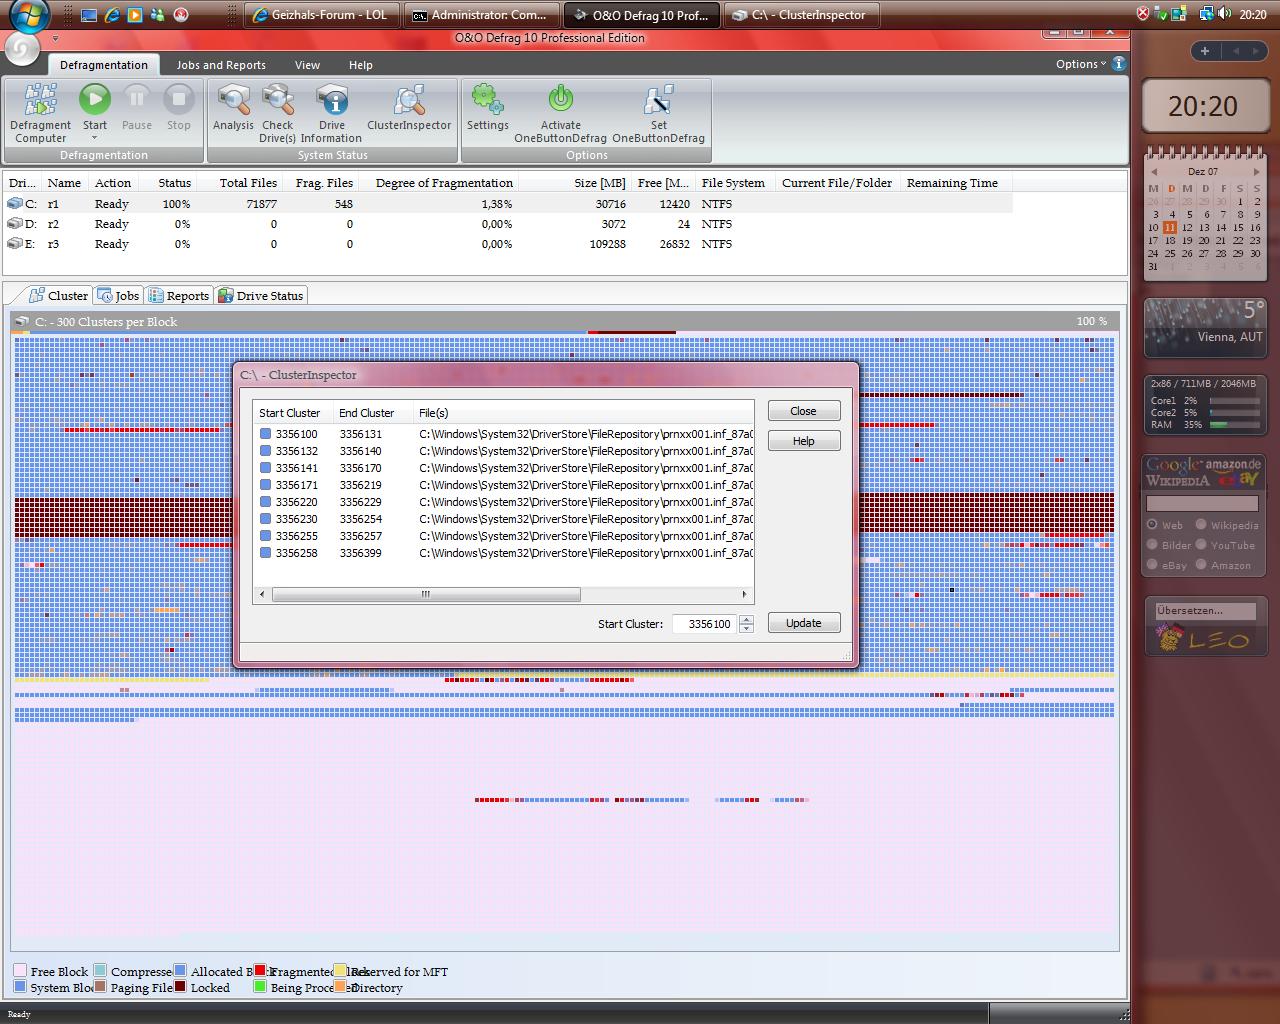Screen dimensions: 1280x1024
Task: Launch Internet Explorer from Quick Launch
Action: coord(112,15)
